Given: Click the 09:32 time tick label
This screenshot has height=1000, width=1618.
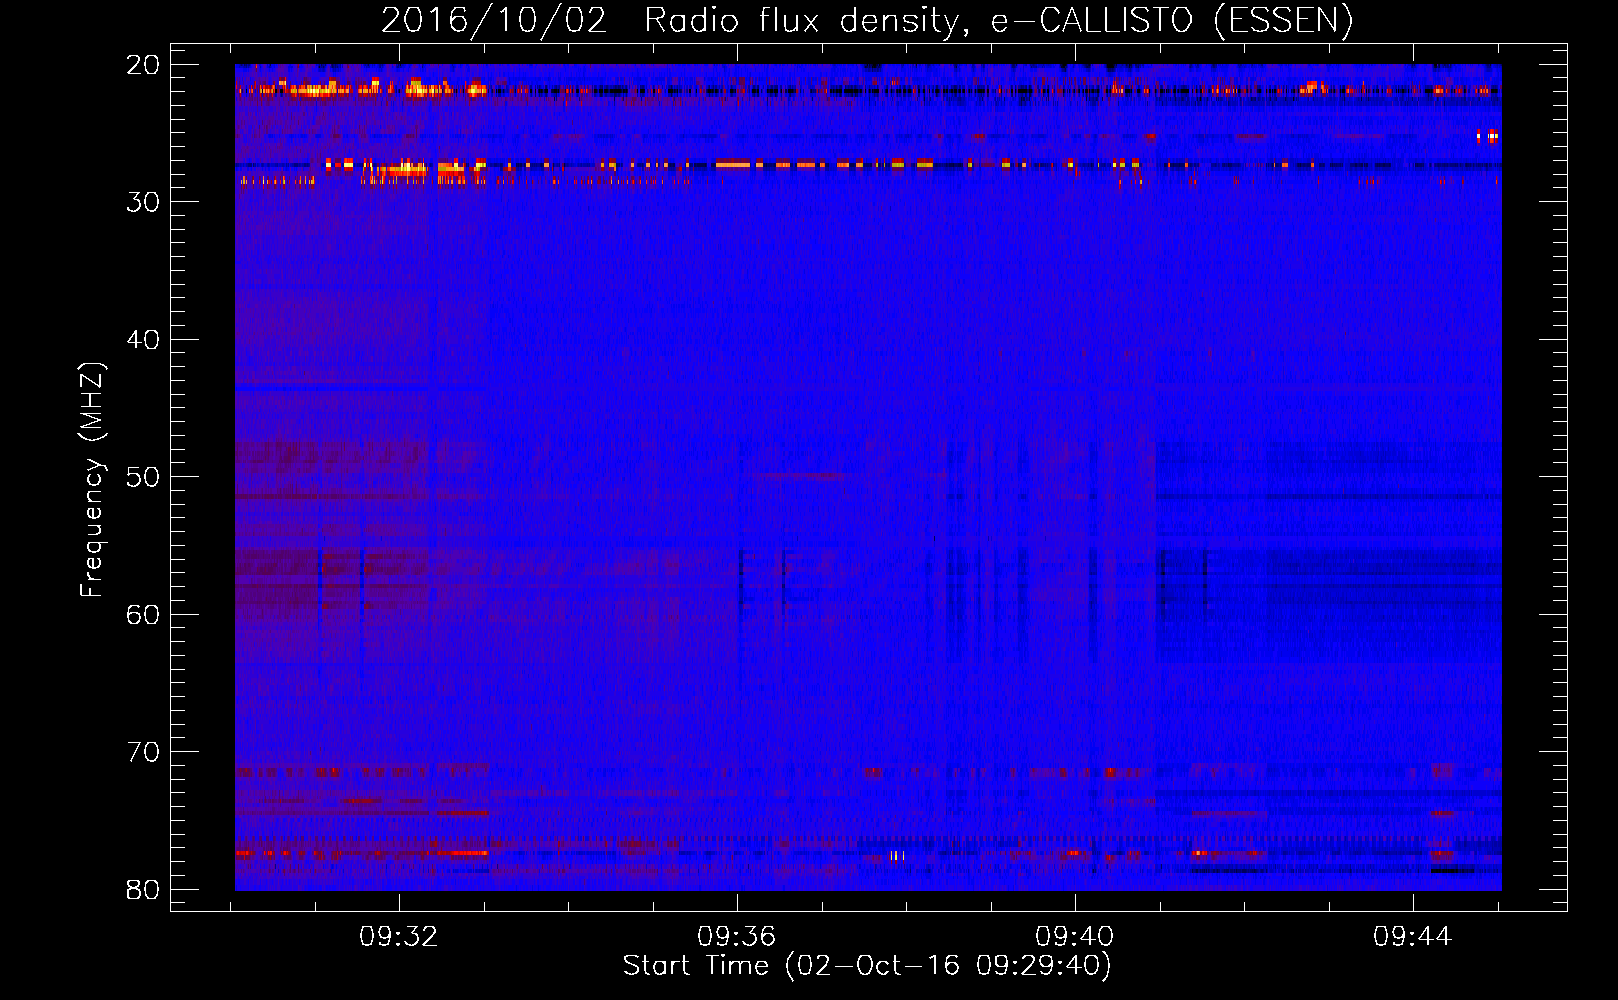Looking at the screenshot, I should [x=399, y=937].
